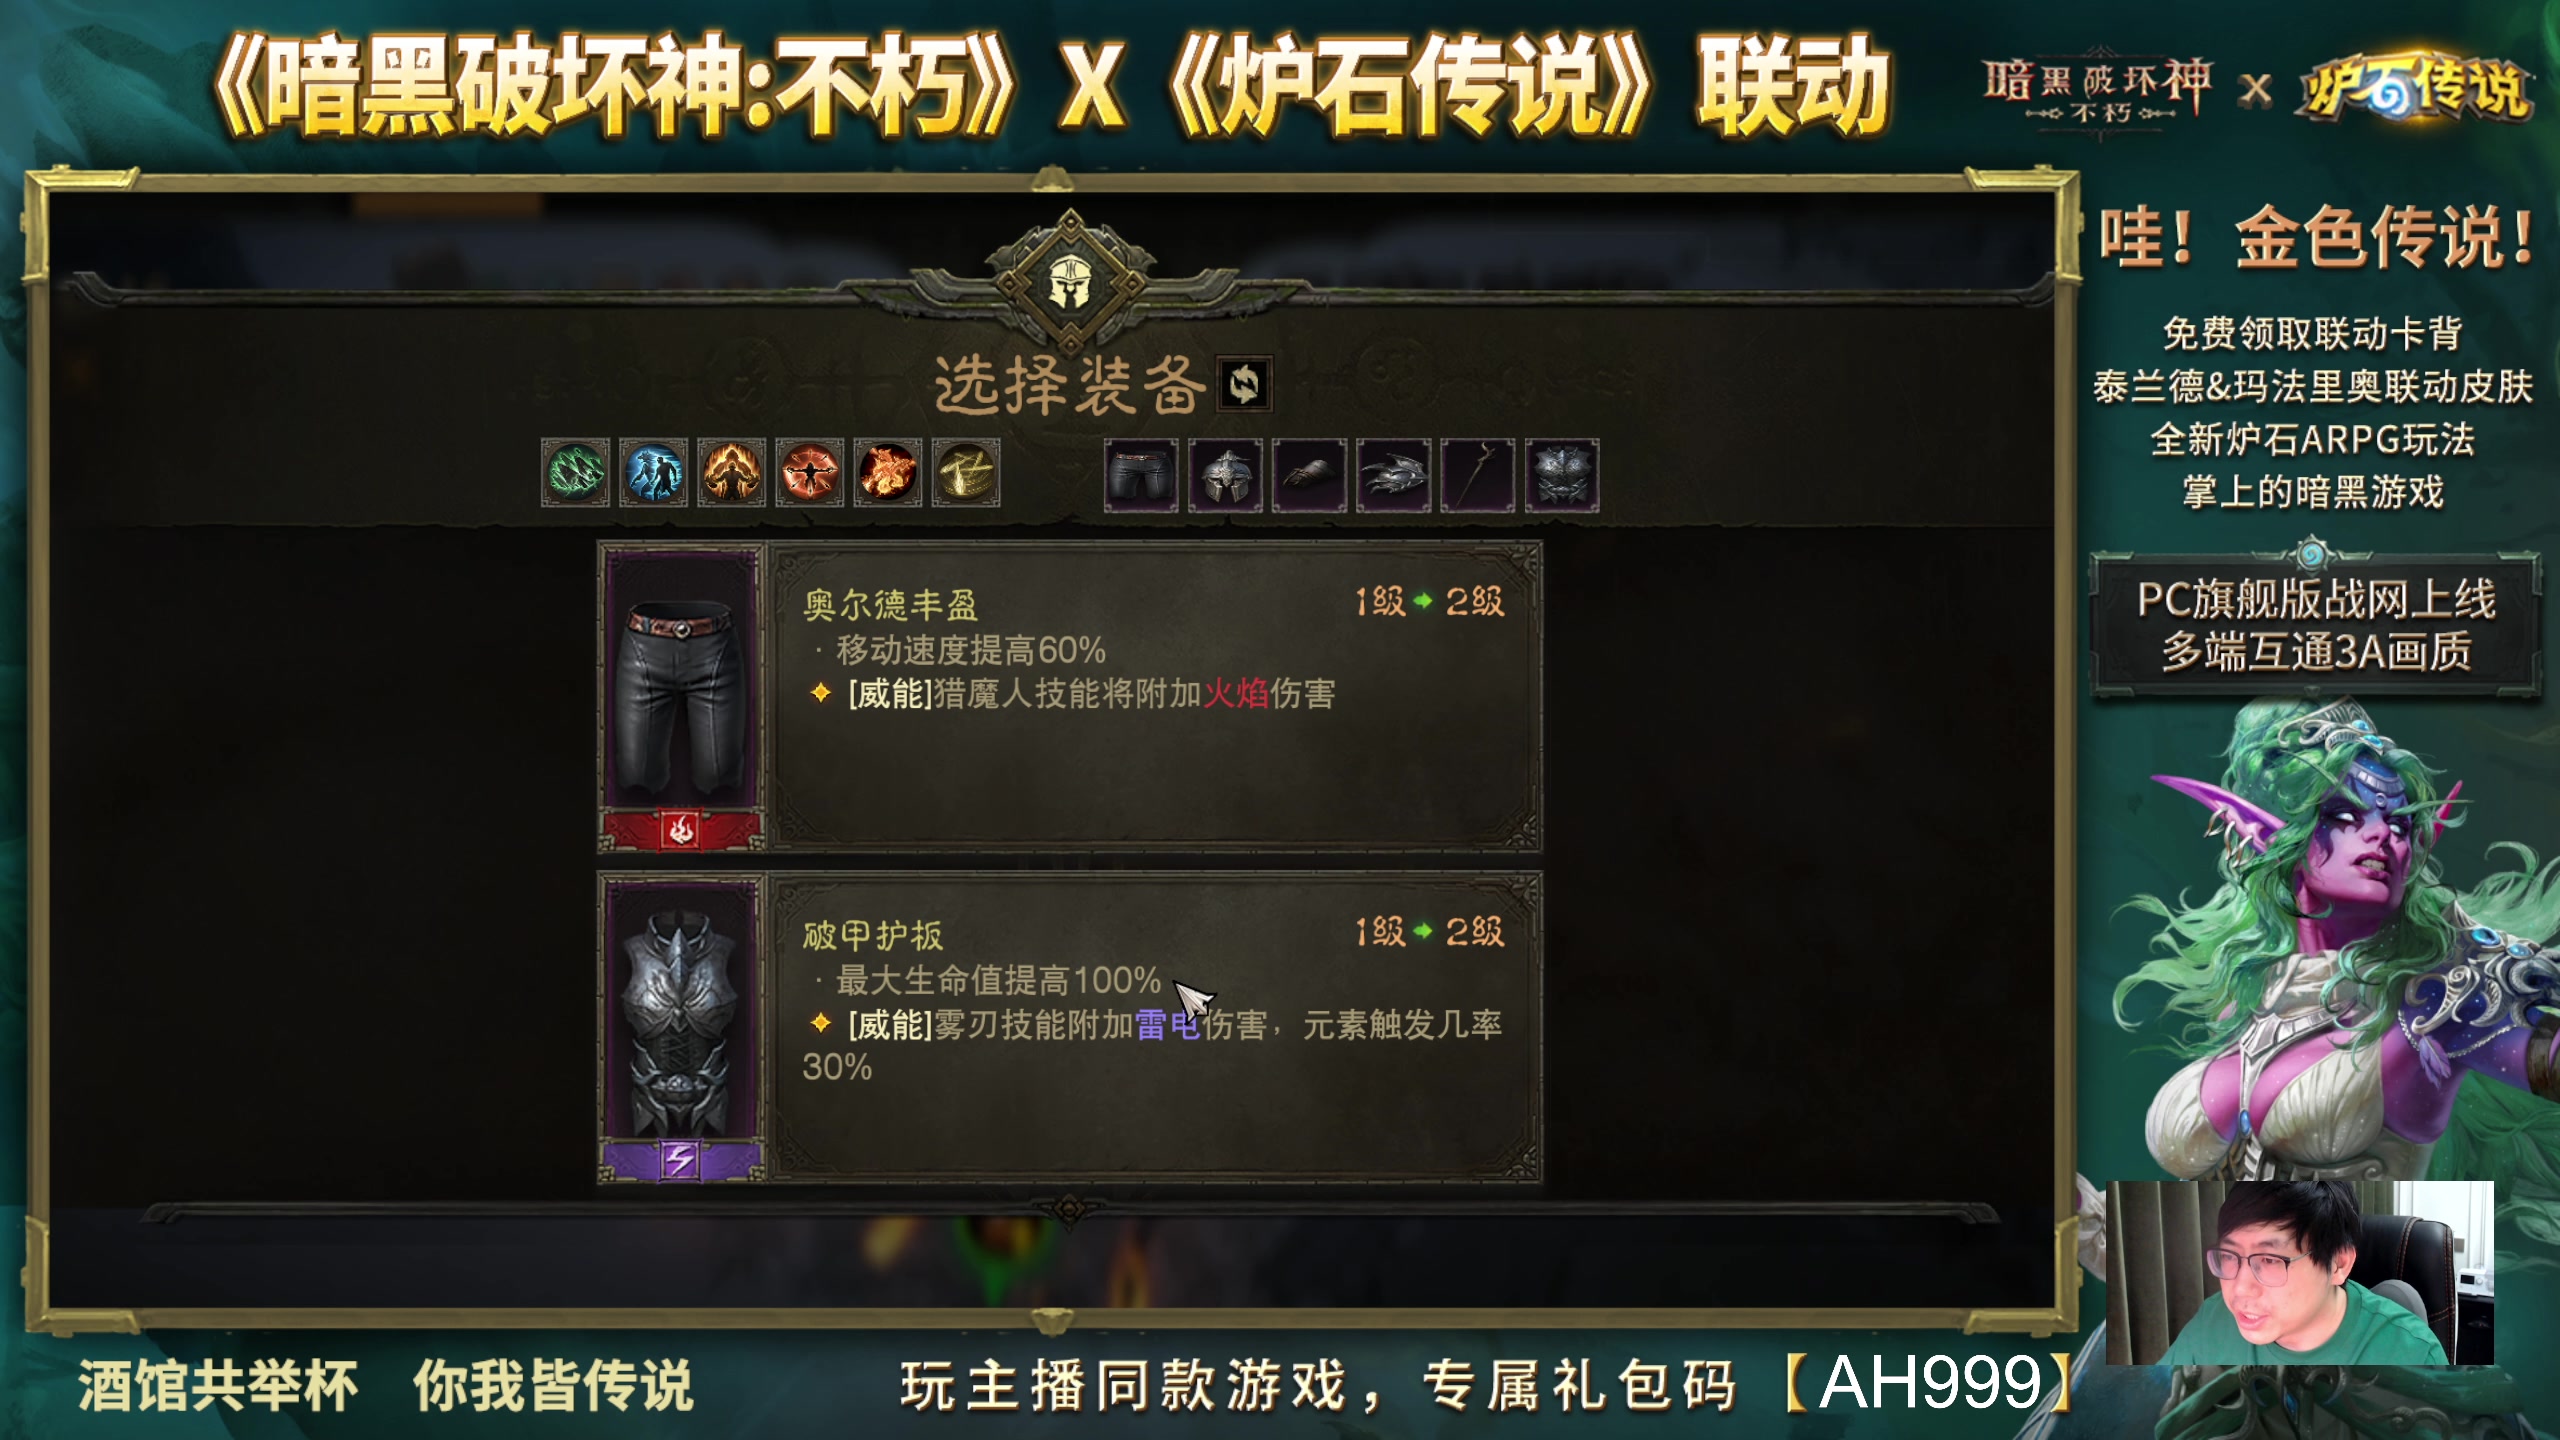Image resolution: width=2560 pixels, height=1440 pixels.
Task: Click the pants equipment slot icon
Action: click(1141, 475)
